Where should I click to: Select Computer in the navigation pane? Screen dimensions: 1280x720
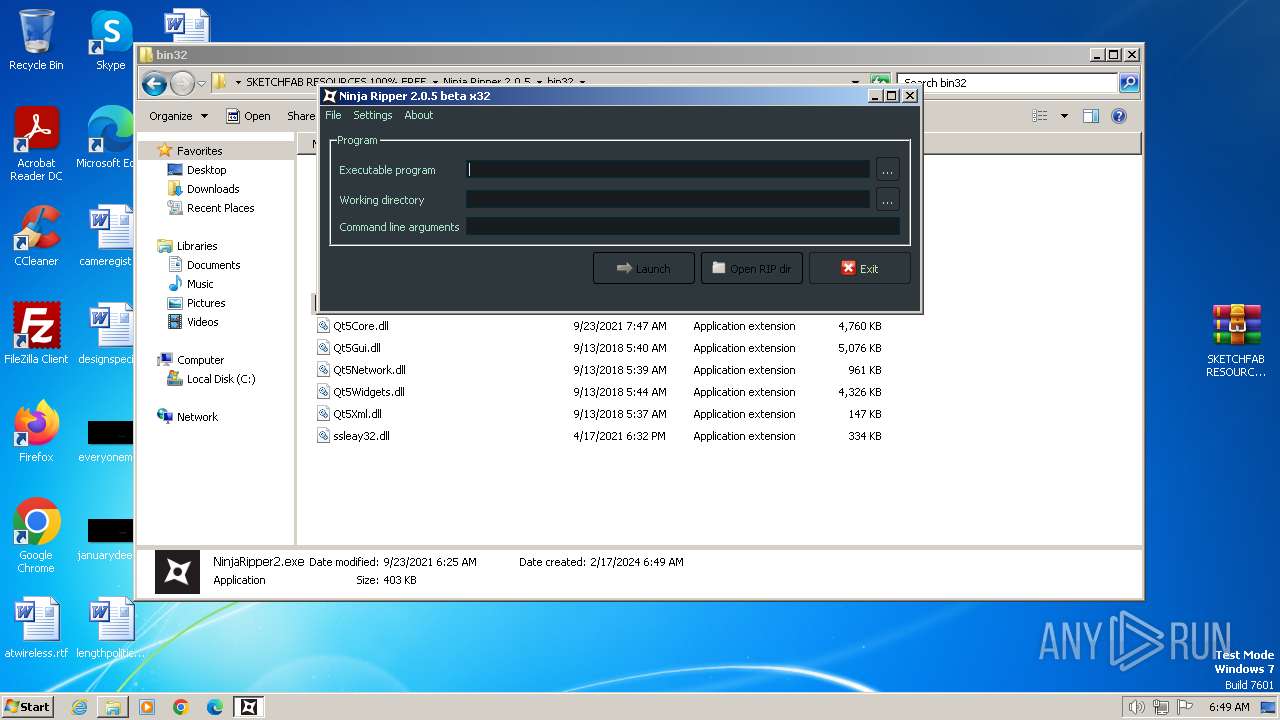pyautogui.click(x=200, y=360)
